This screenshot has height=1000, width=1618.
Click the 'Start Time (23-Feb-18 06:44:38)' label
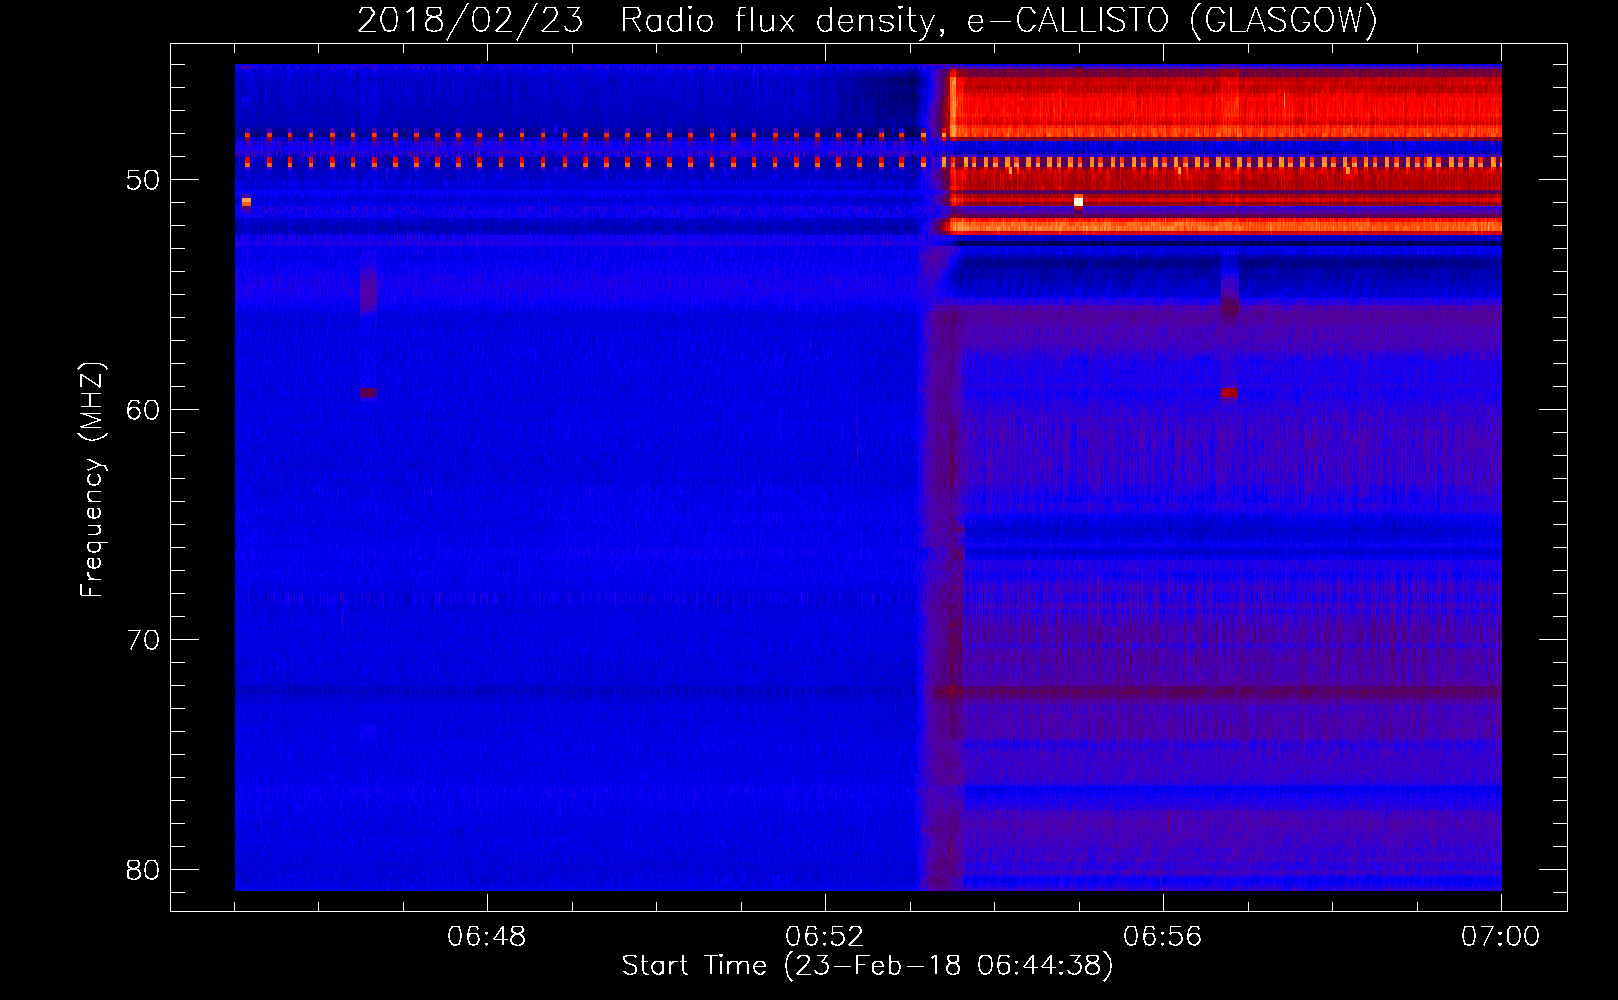click(867, 966)
